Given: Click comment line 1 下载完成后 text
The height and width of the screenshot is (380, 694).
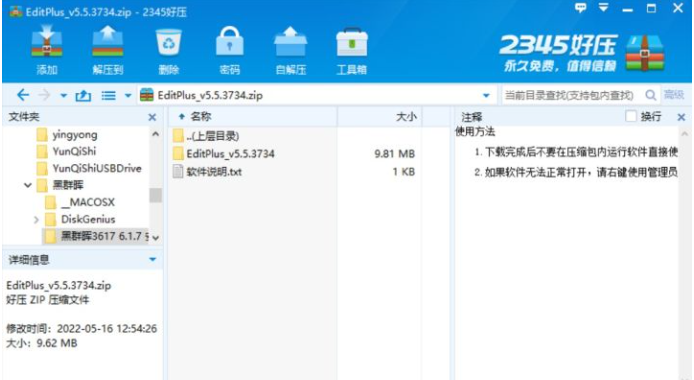Looking at the screenshot, I should tap(576, 152).
